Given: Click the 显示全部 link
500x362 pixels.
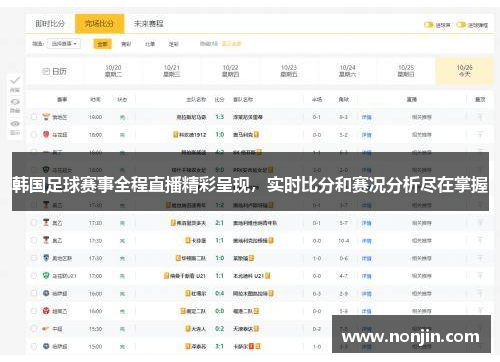Looking at the screenshot, I should 231,44.
